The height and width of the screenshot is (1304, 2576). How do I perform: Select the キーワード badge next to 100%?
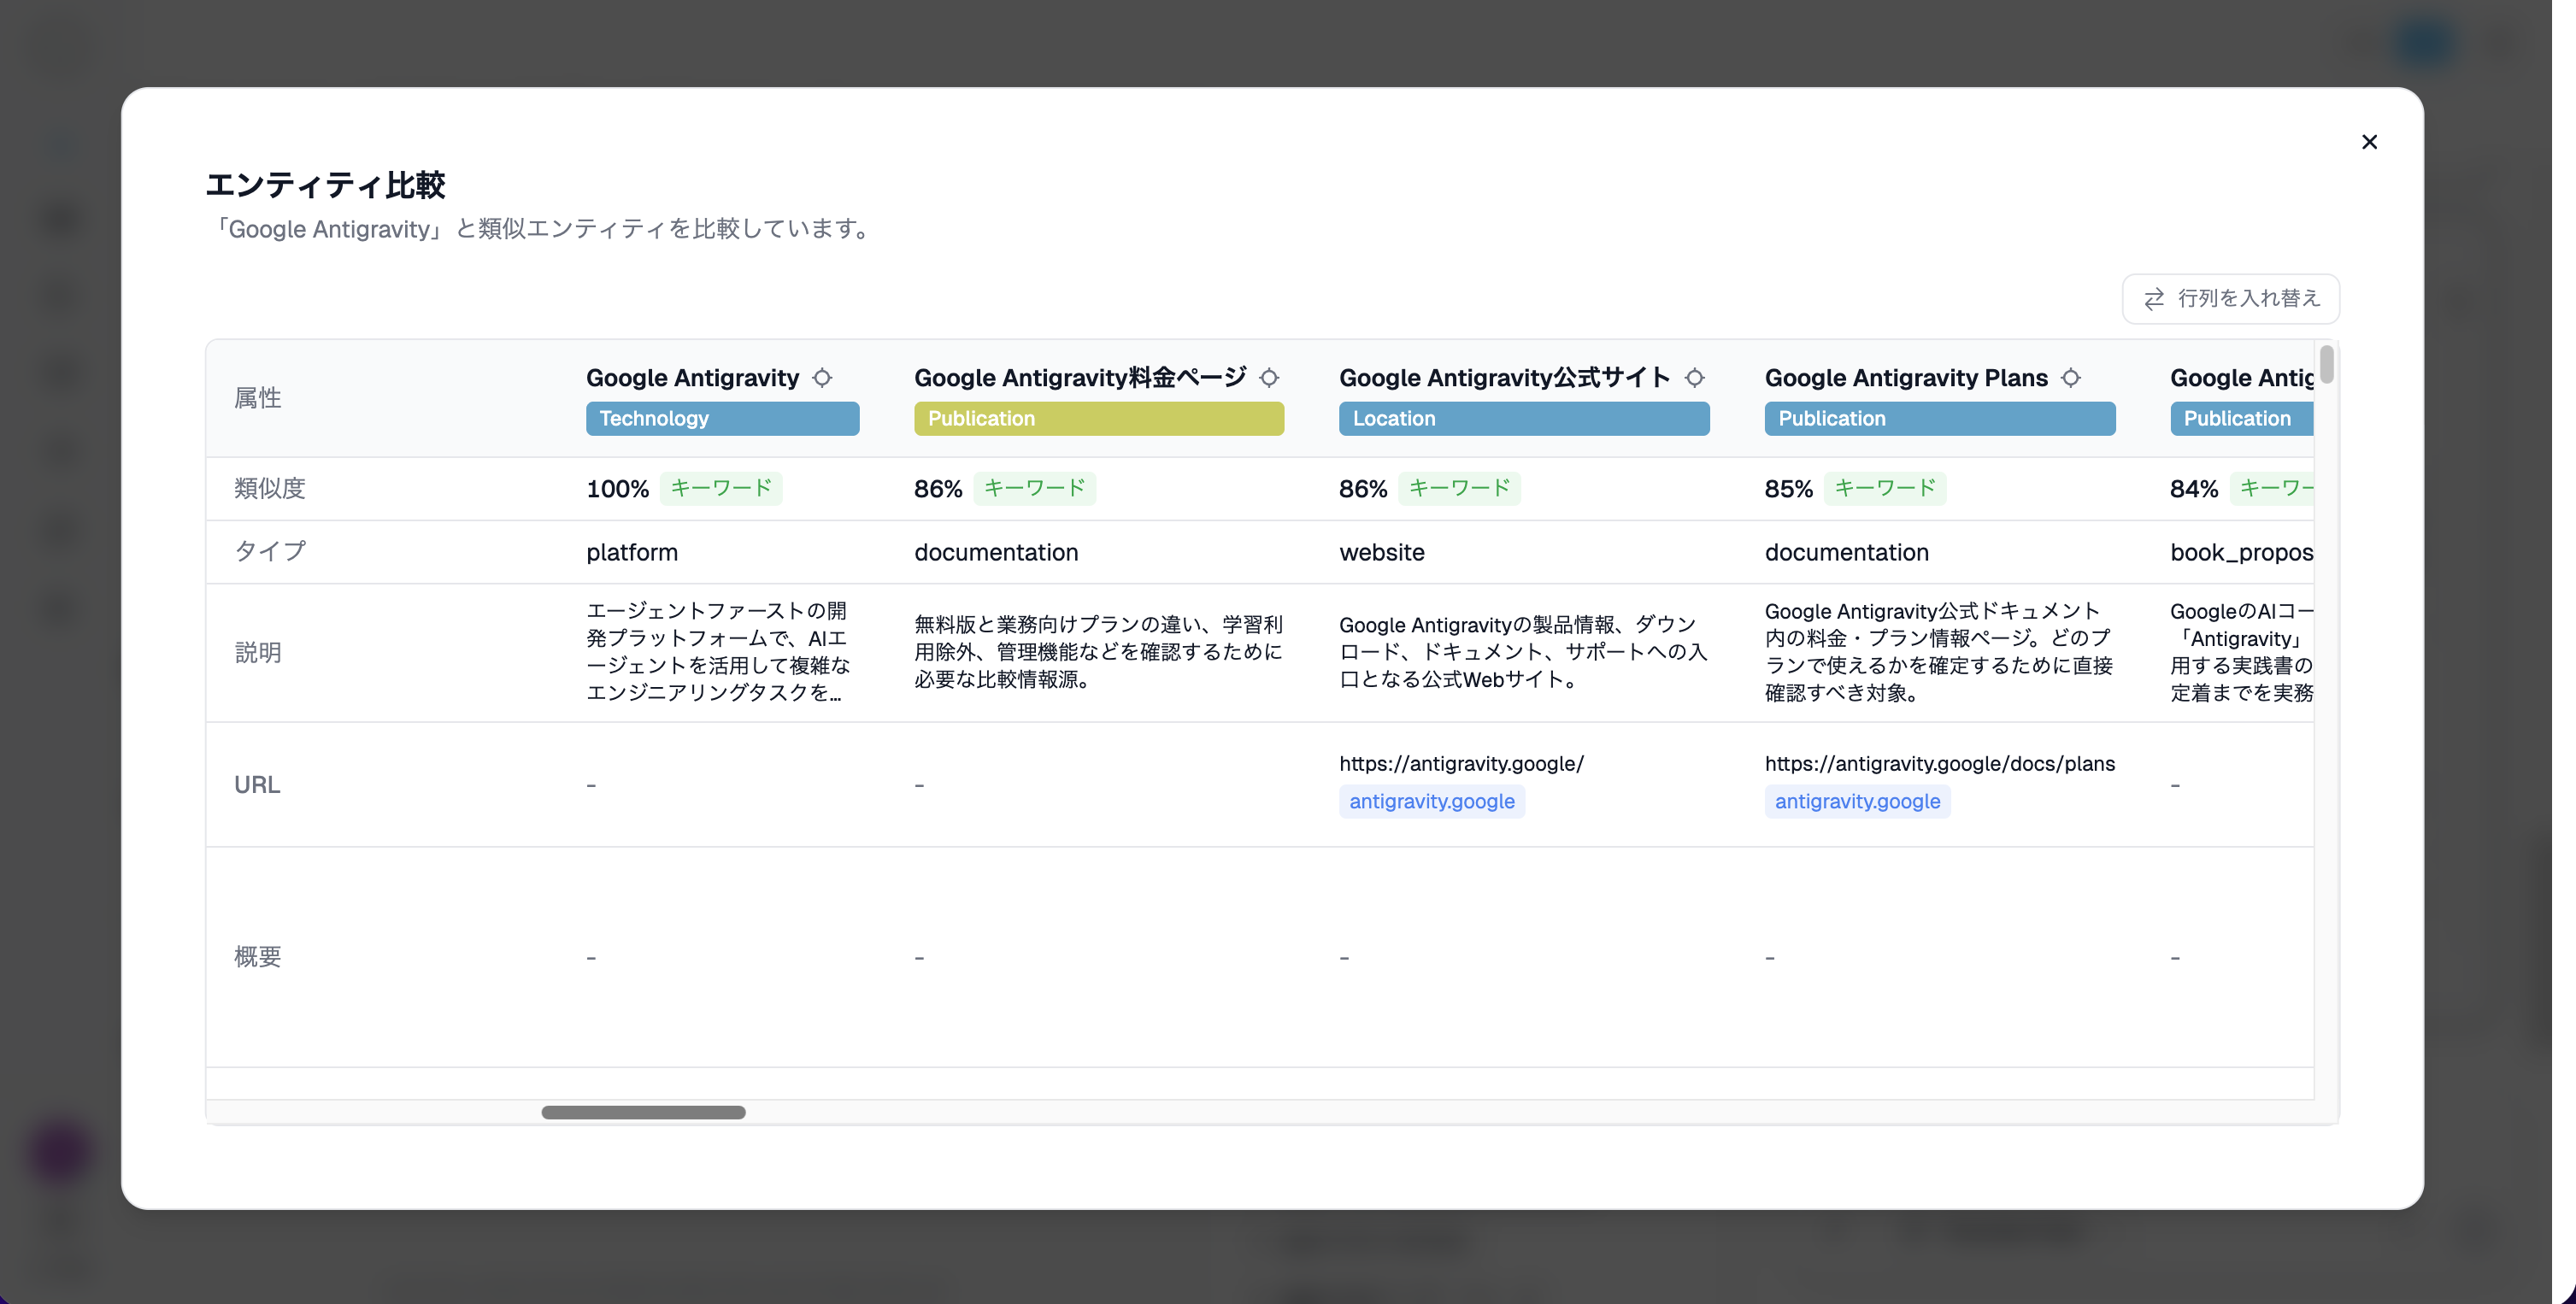(x=721, y=488)
